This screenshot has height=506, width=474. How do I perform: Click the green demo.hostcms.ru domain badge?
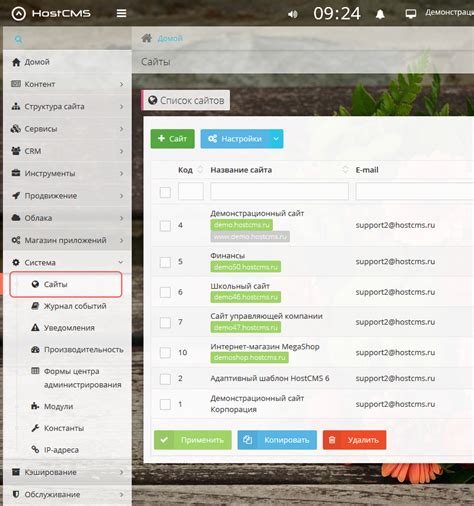point(241,225)
